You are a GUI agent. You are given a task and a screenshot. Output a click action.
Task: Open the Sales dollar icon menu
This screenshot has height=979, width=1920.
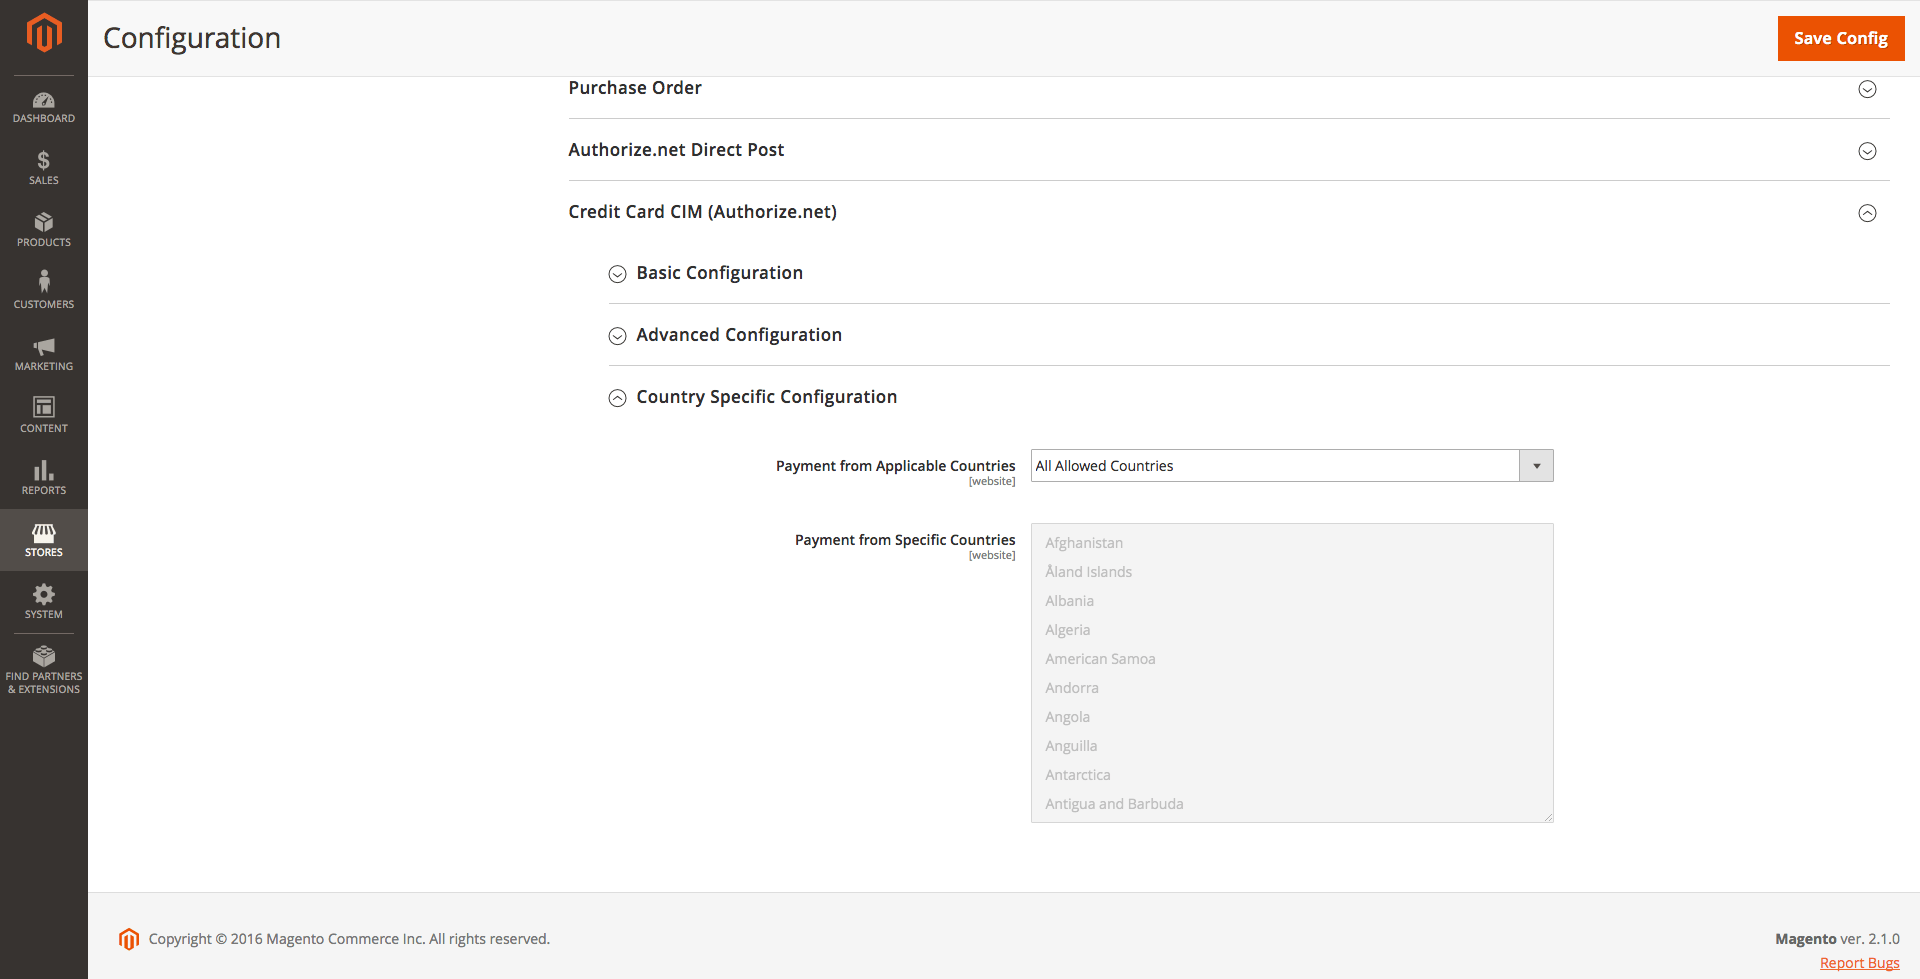click(44, 168)
